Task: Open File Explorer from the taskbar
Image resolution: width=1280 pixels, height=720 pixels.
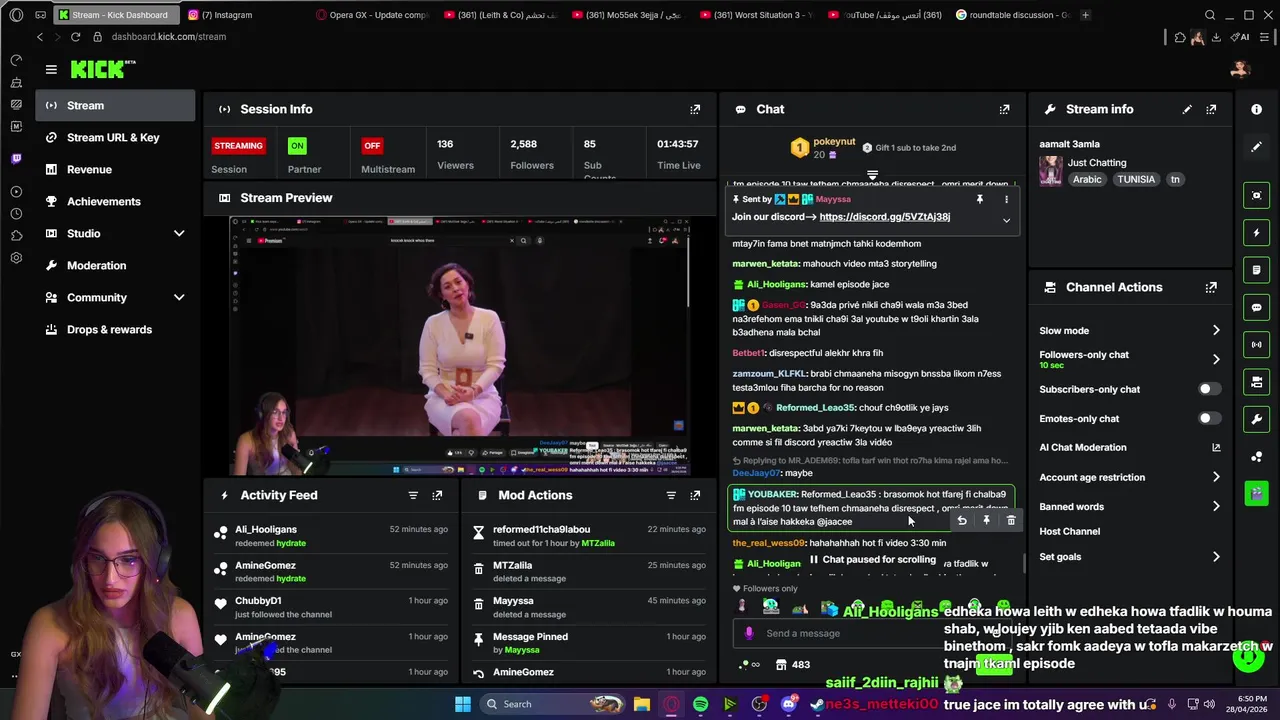Action: (x=641, y=704)
